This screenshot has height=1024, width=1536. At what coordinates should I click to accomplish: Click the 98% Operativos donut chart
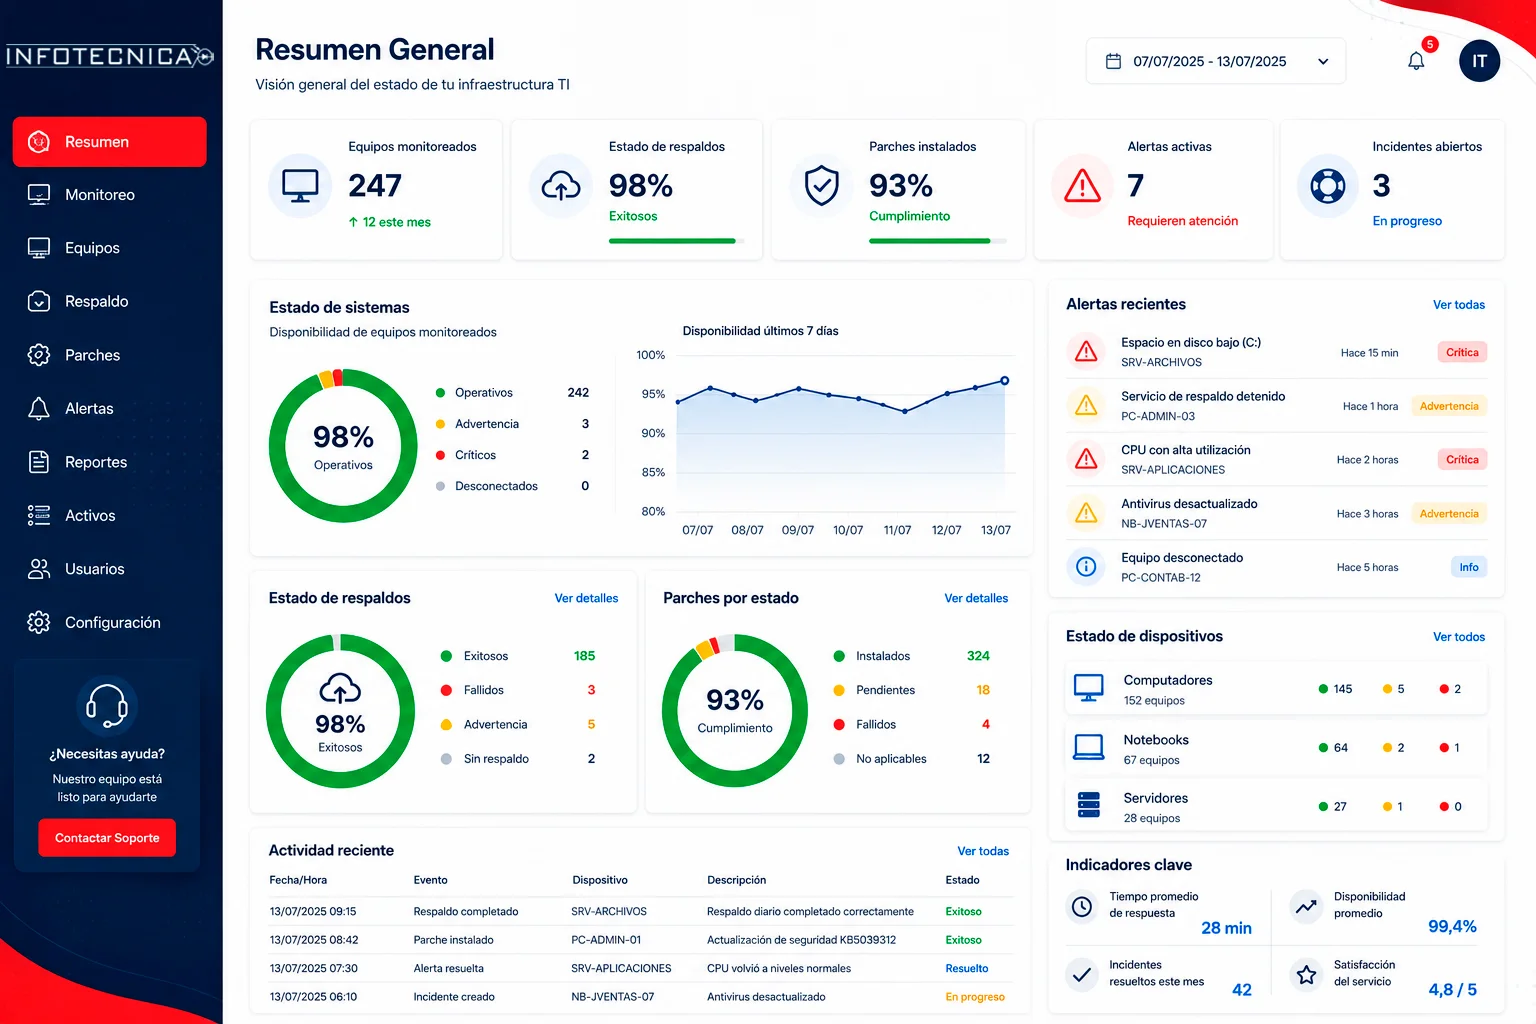click(343, 446)
